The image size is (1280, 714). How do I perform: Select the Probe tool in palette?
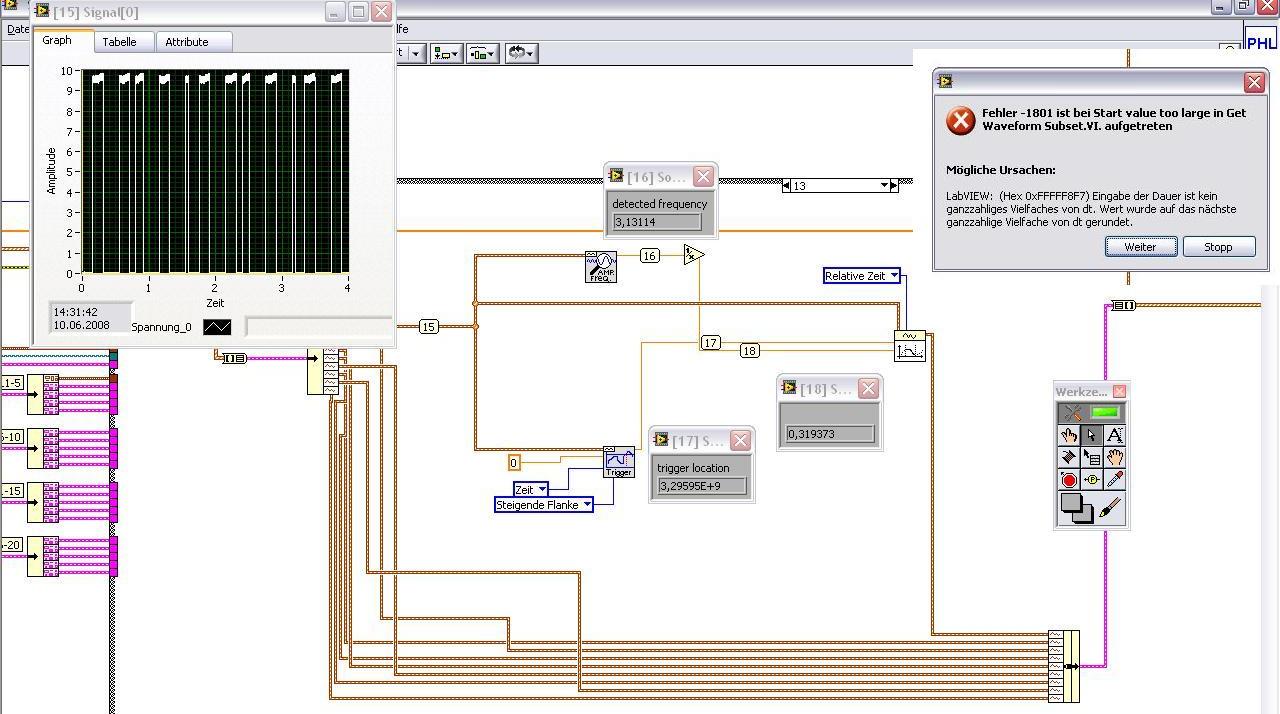[1092, 480]
